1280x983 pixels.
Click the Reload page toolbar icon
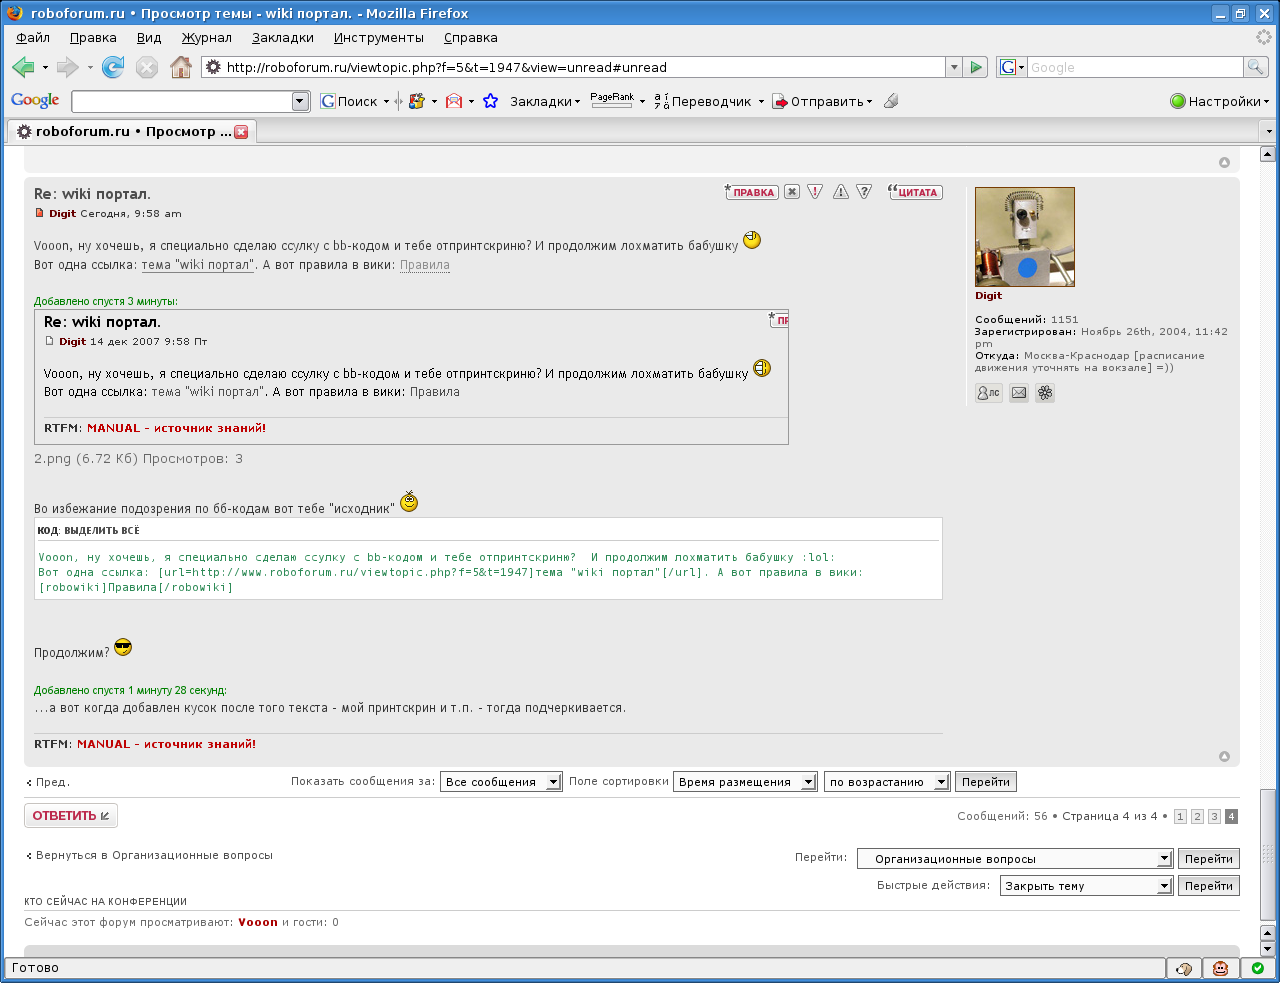point(113,67)
